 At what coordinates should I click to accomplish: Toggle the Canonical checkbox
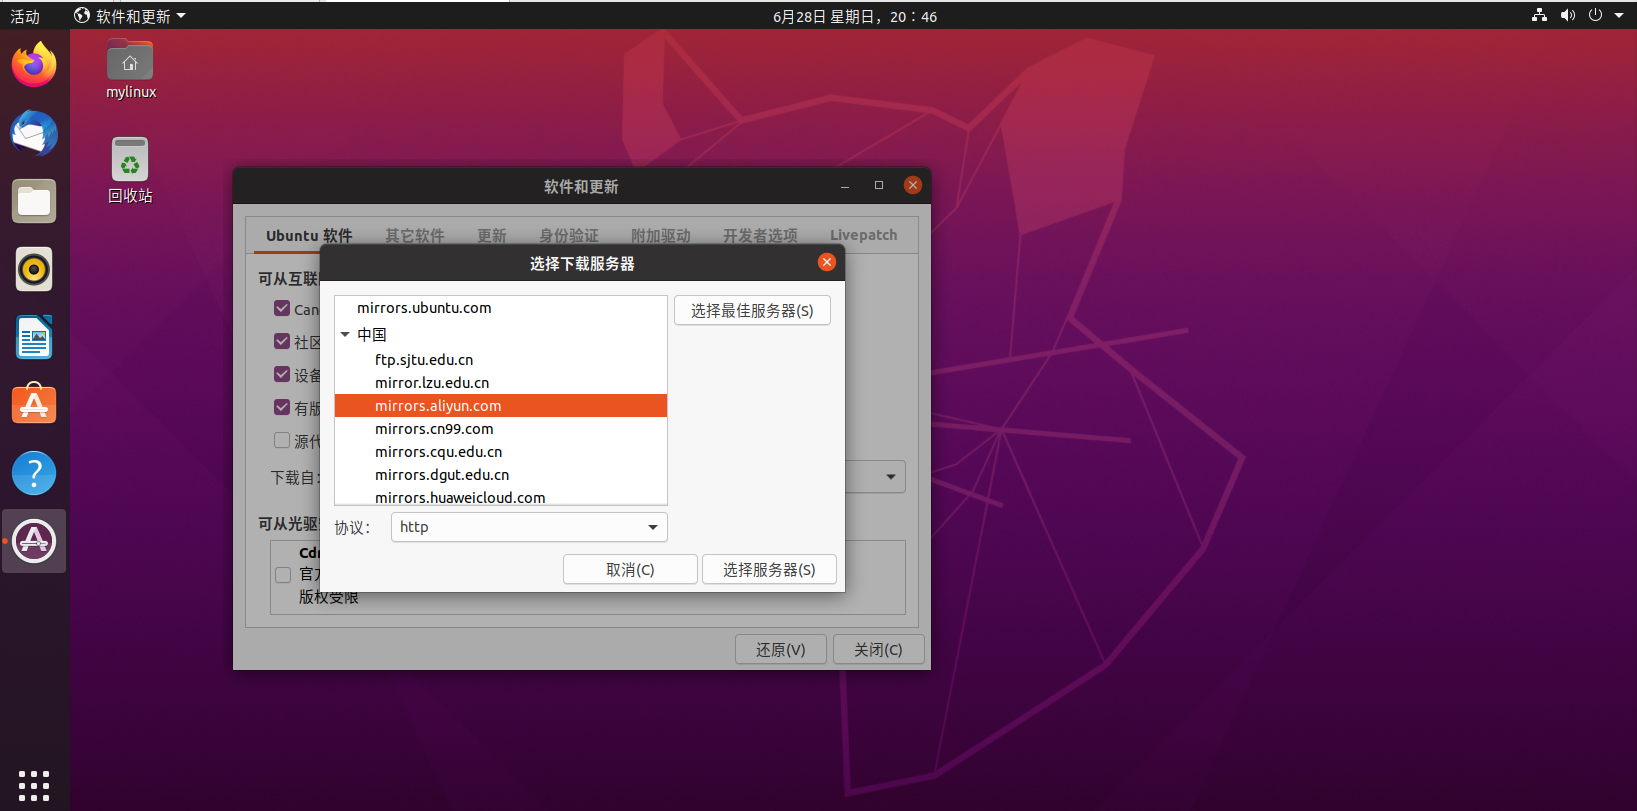[x=282, y=308]
